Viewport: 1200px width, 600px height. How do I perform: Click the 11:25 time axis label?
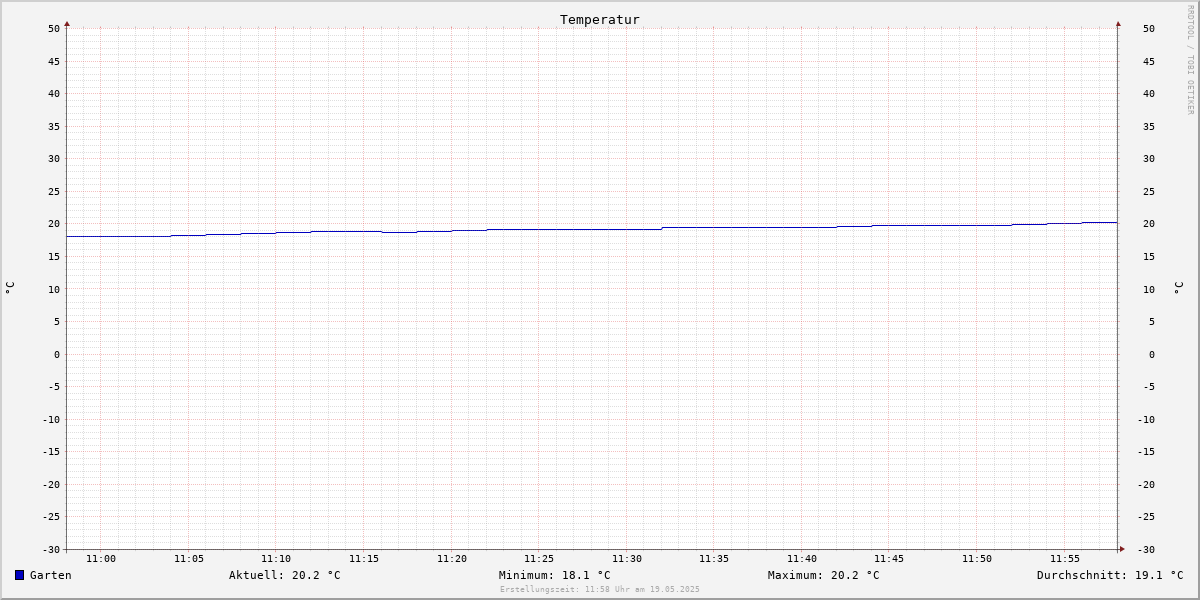pos(539,559)
